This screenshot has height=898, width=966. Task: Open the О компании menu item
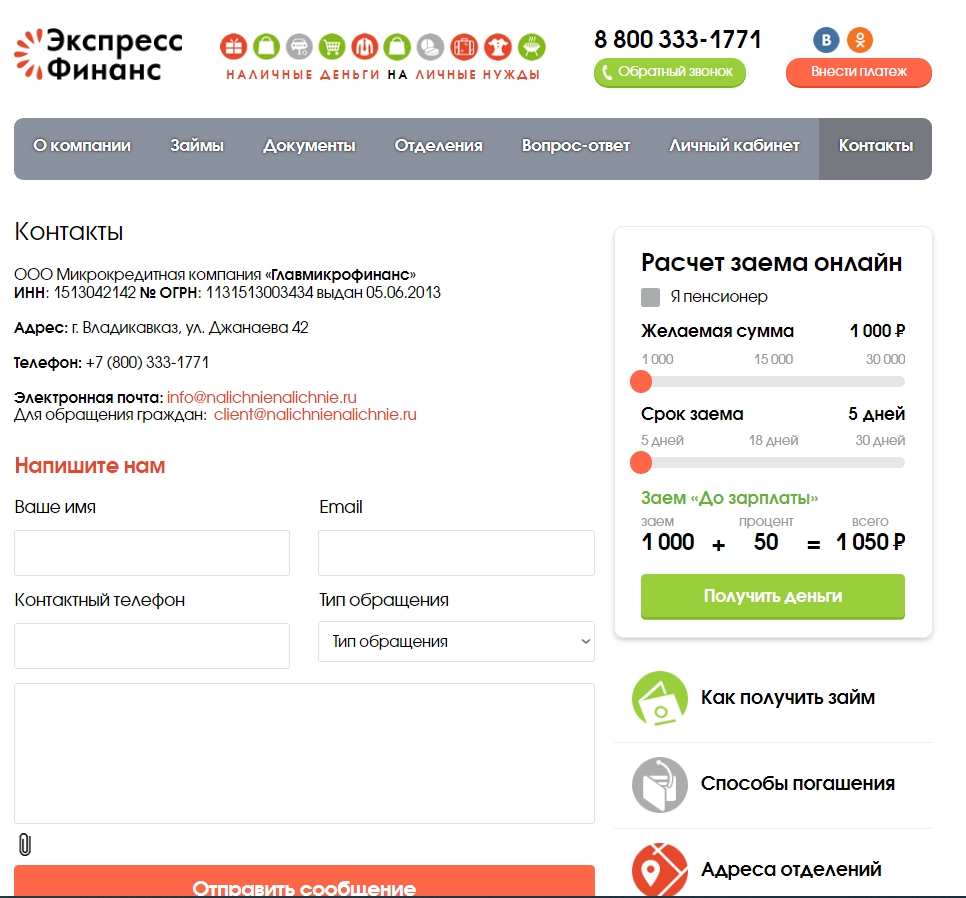tap(82, 145)
